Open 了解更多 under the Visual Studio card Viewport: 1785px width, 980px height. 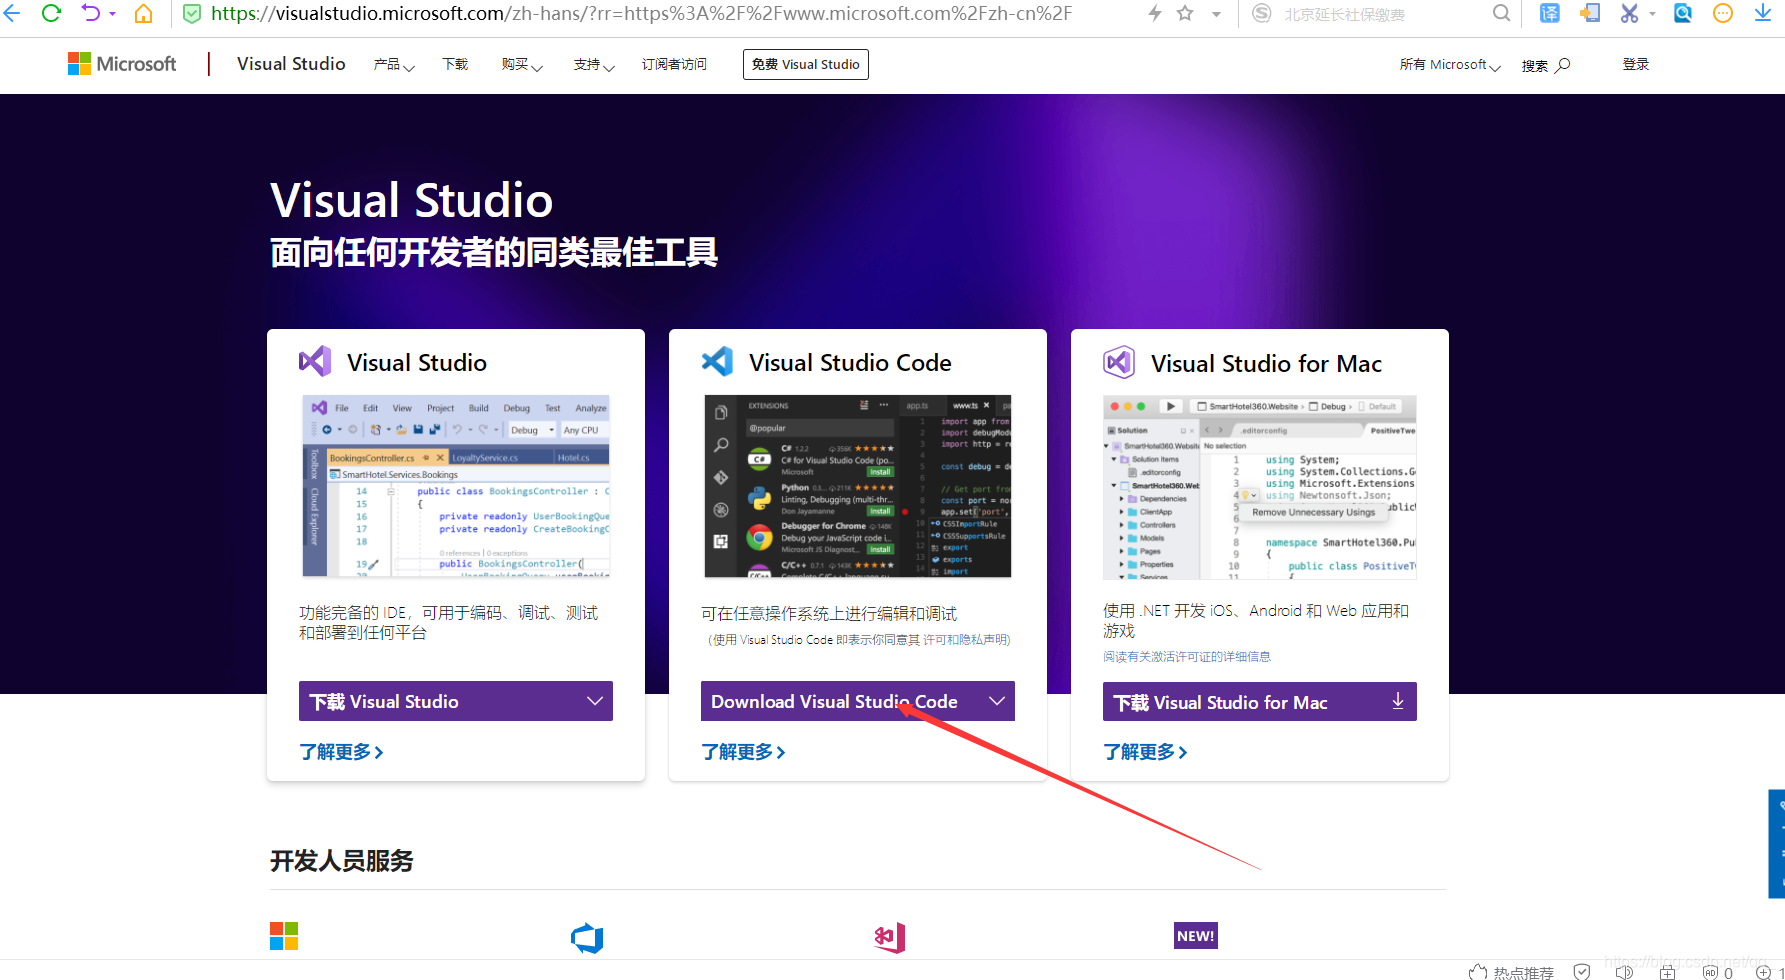[x=341, y=751]
